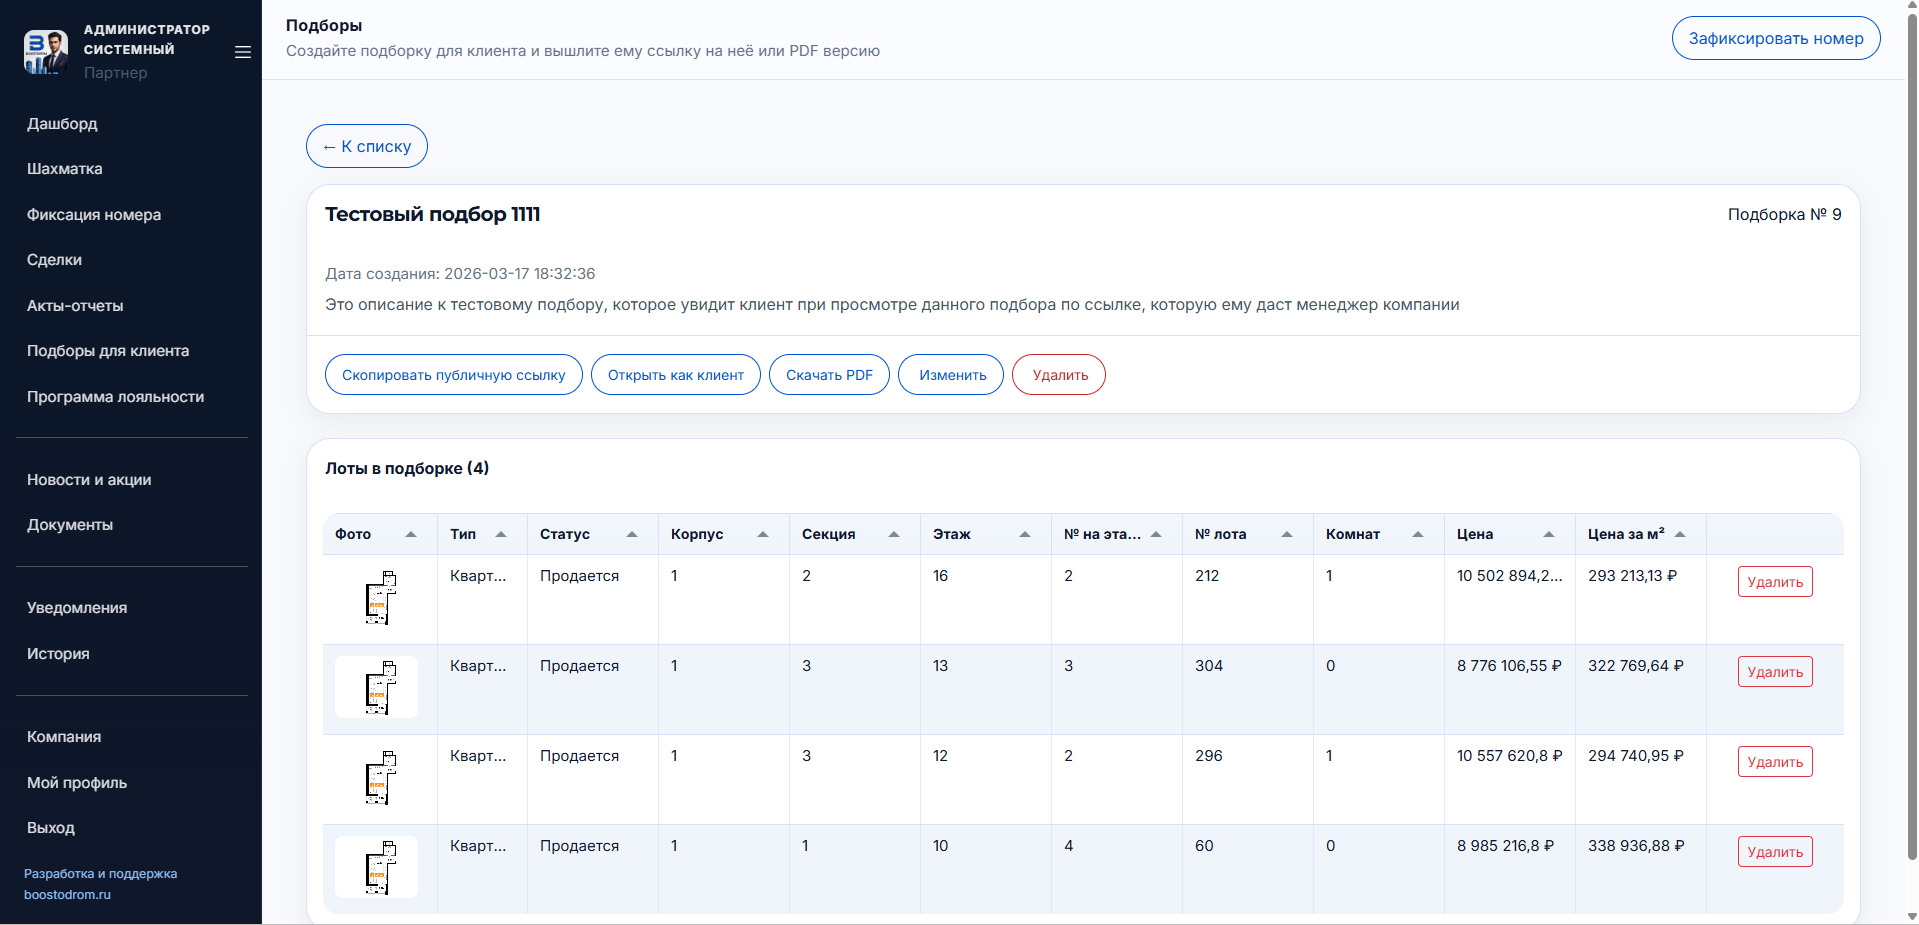
Task: Delete lot 304 with its Удалить button
Action: point(1775,672)
